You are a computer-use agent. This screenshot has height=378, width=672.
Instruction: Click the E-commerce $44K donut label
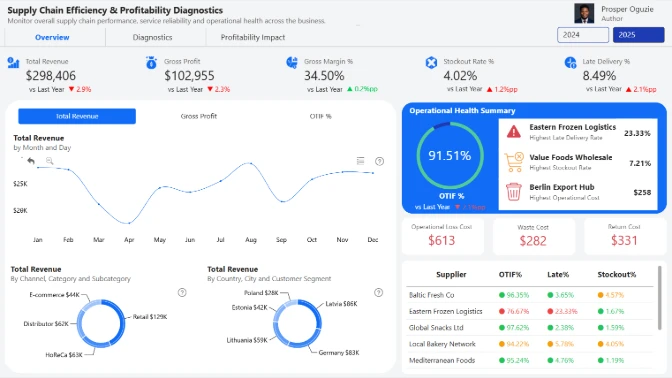point(54,295)
